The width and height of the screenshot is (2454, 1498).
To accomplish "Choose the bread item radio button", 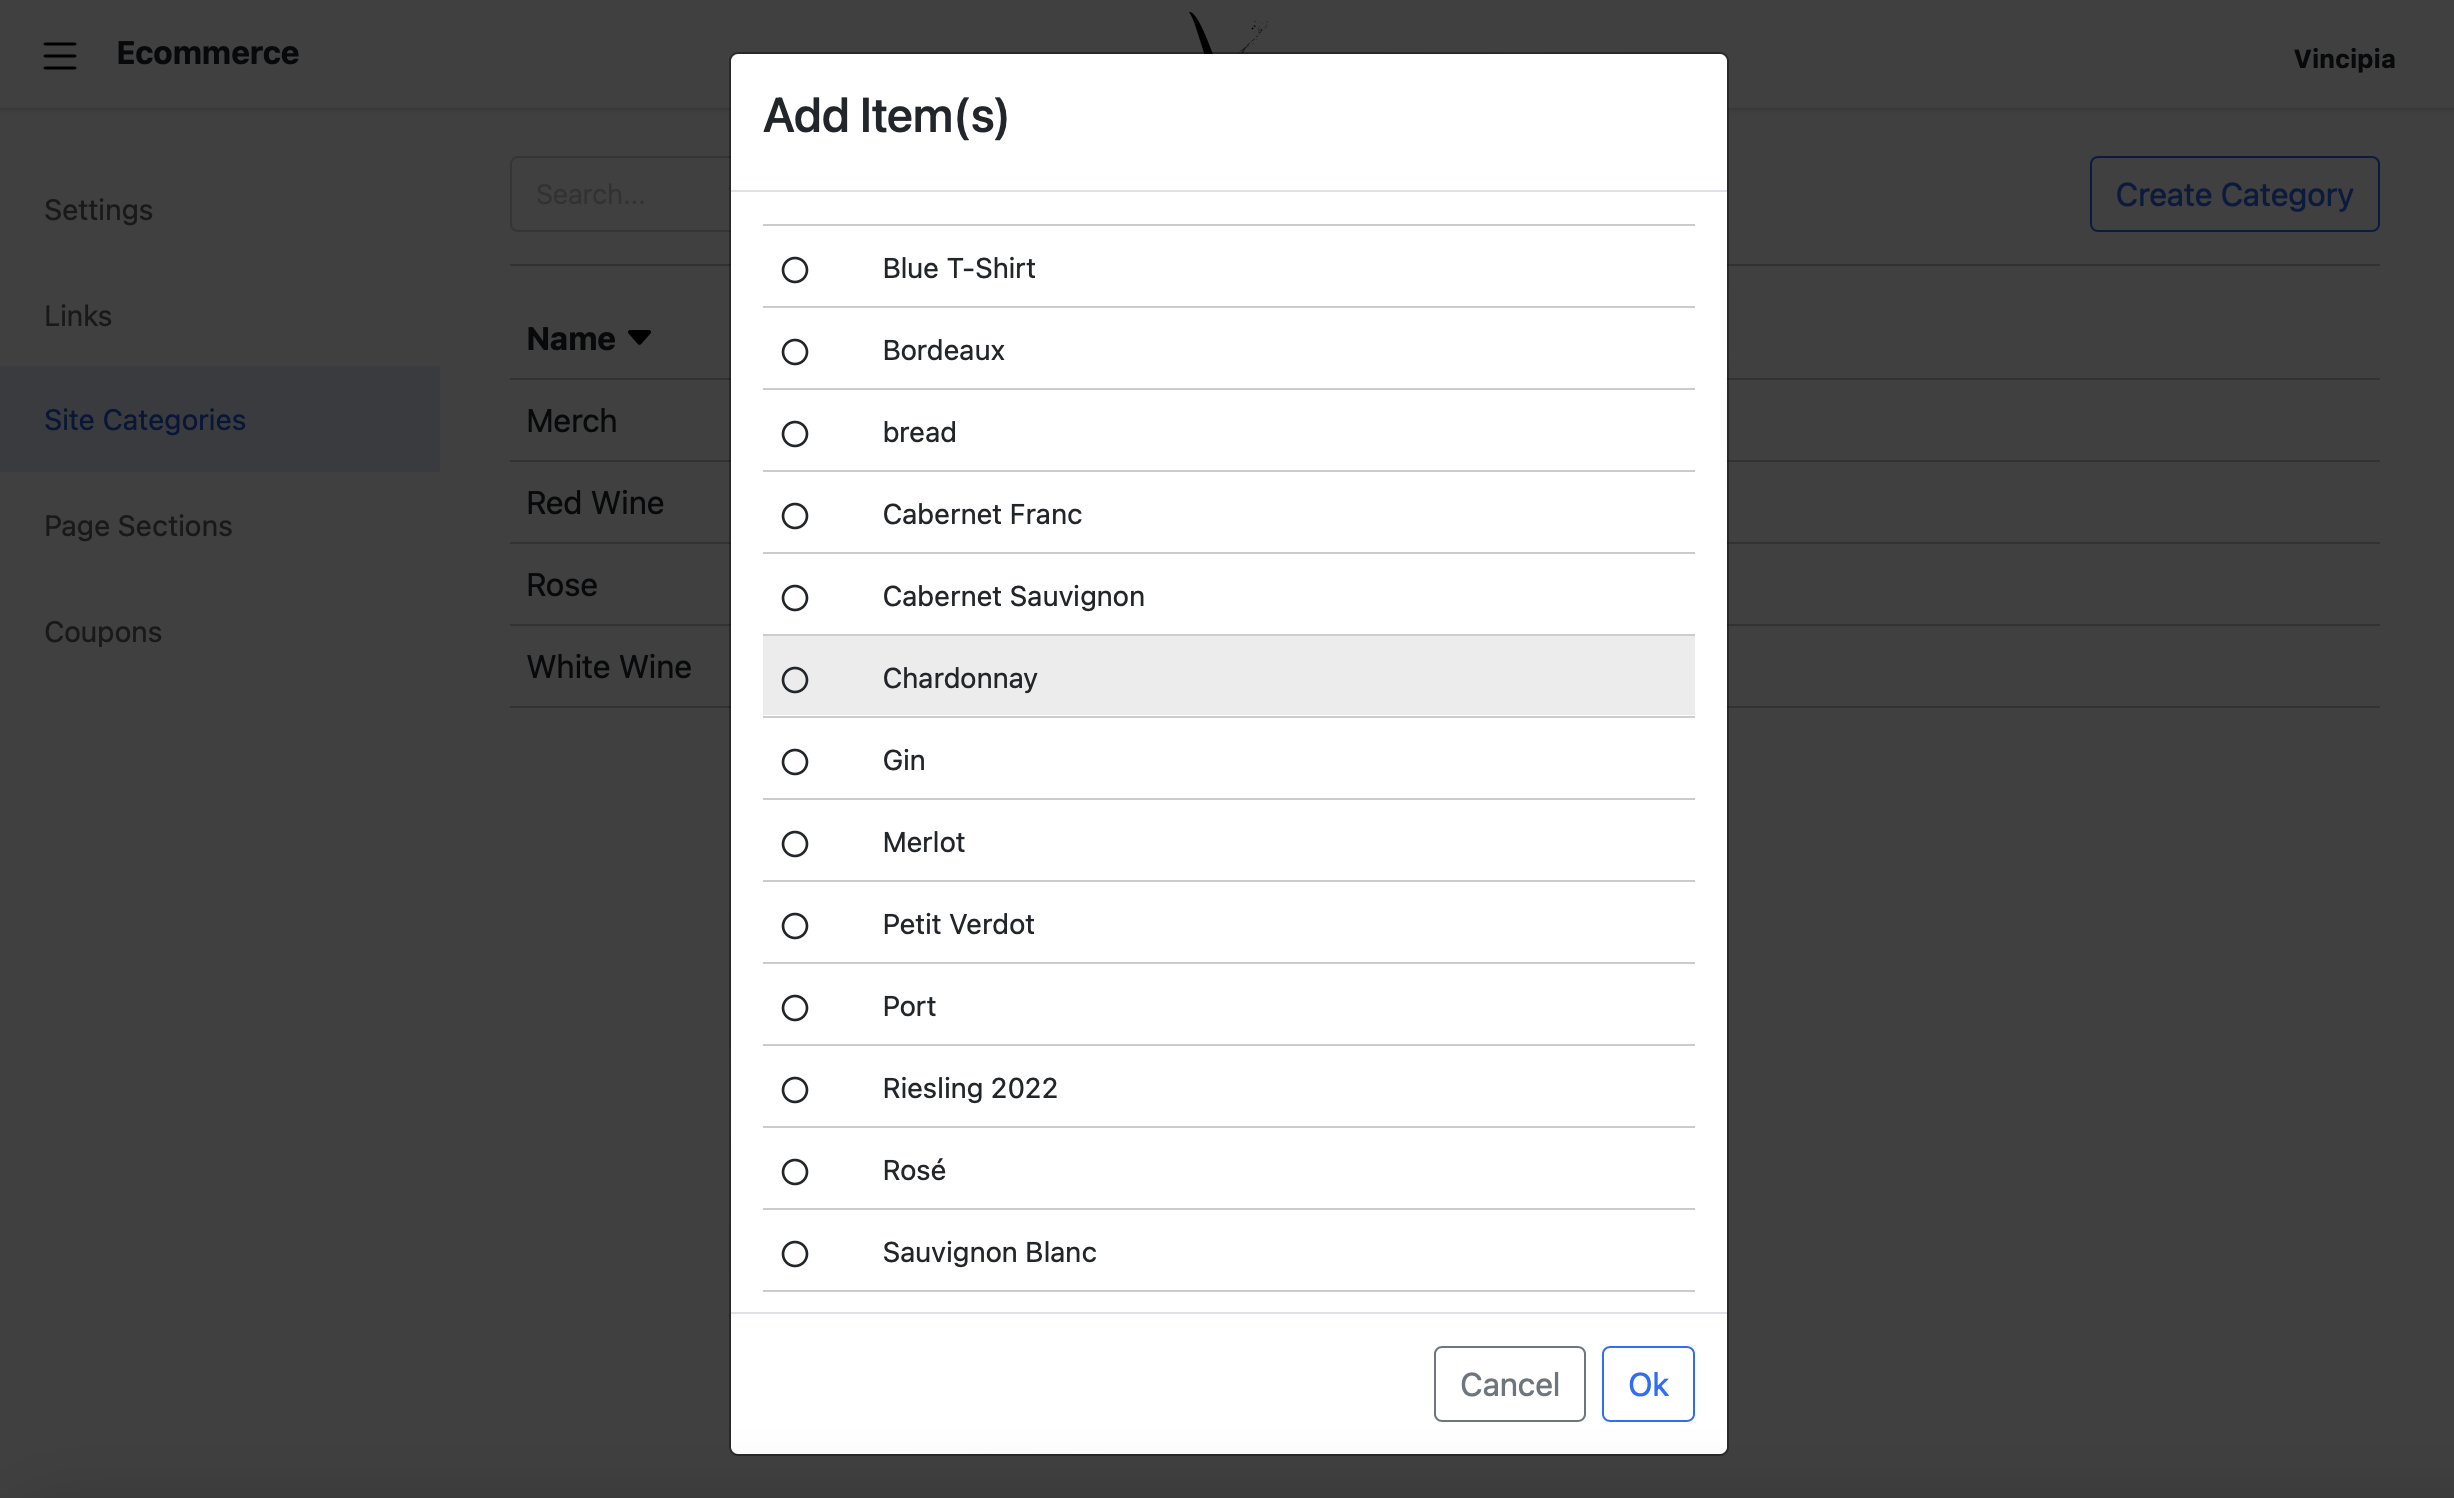I will [795, 434].
